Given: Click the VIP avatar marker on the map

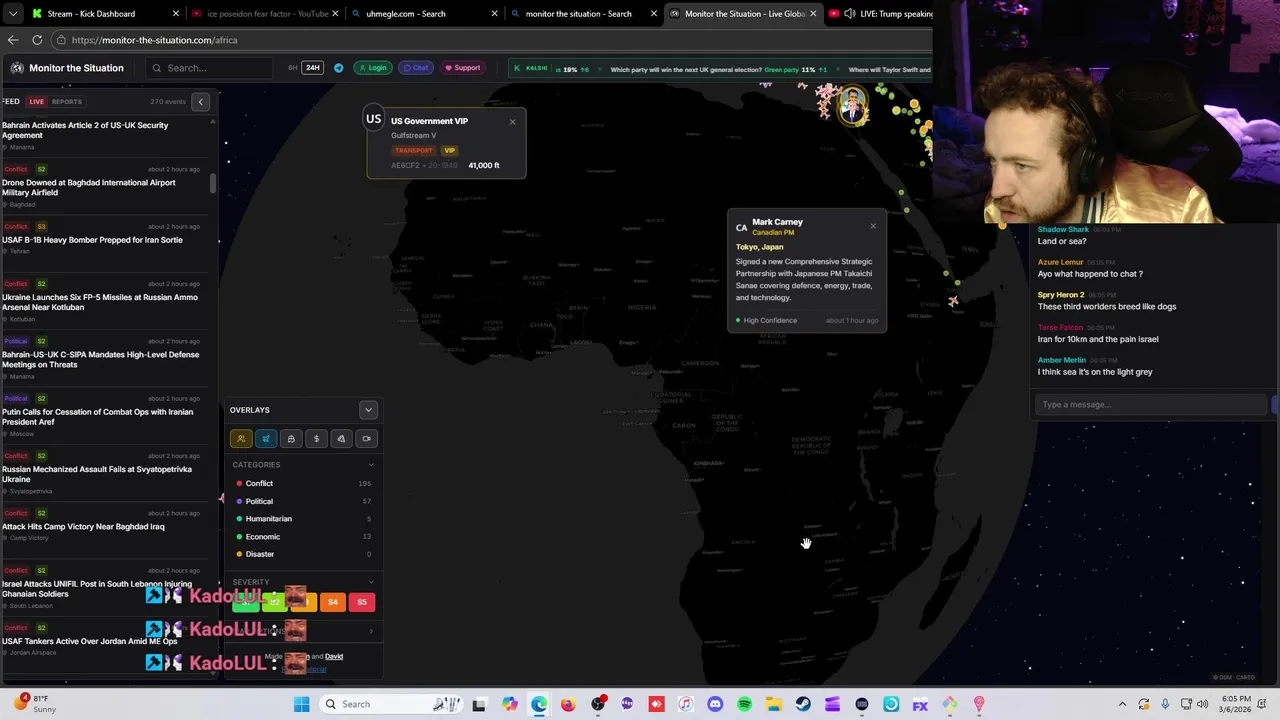Looking at the screenshot, I should [852, 103].
